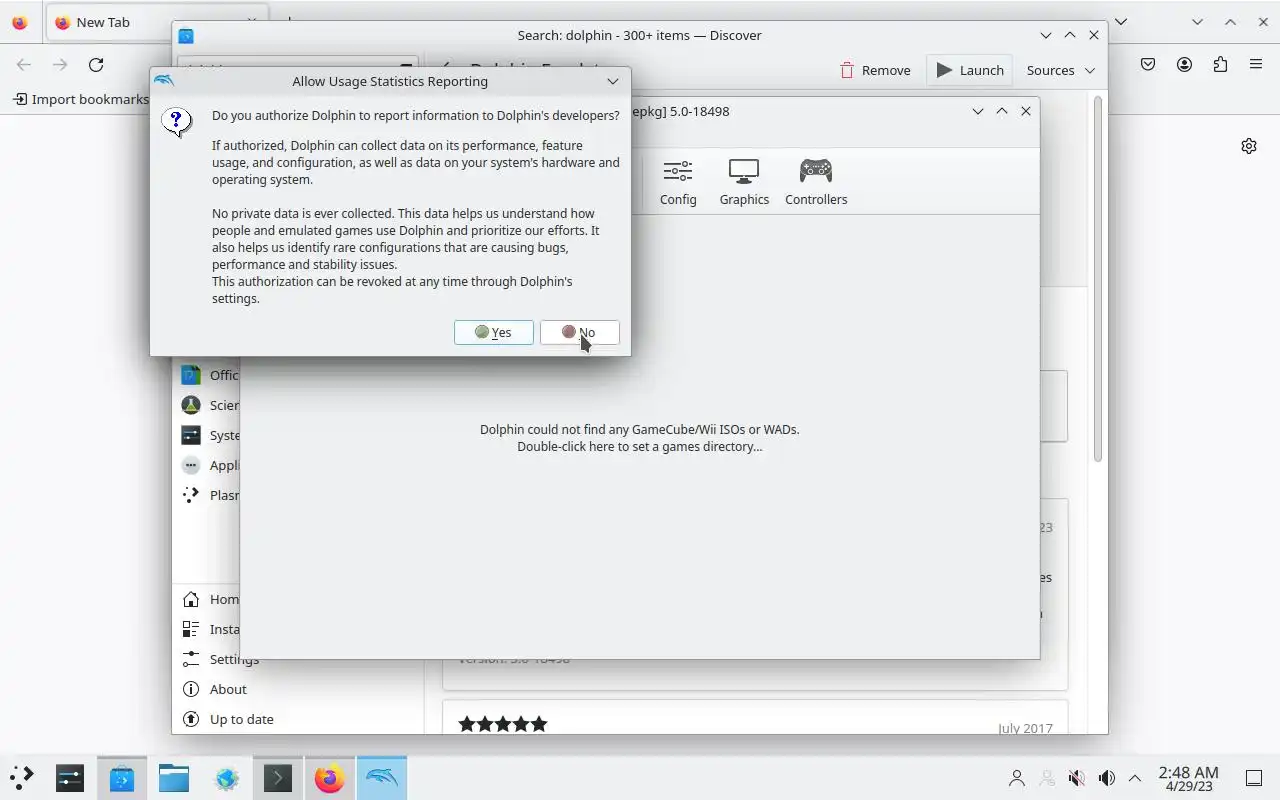Click the Firefox reload button
Screen dimensions: 1280x800
[x=96, y=65]
